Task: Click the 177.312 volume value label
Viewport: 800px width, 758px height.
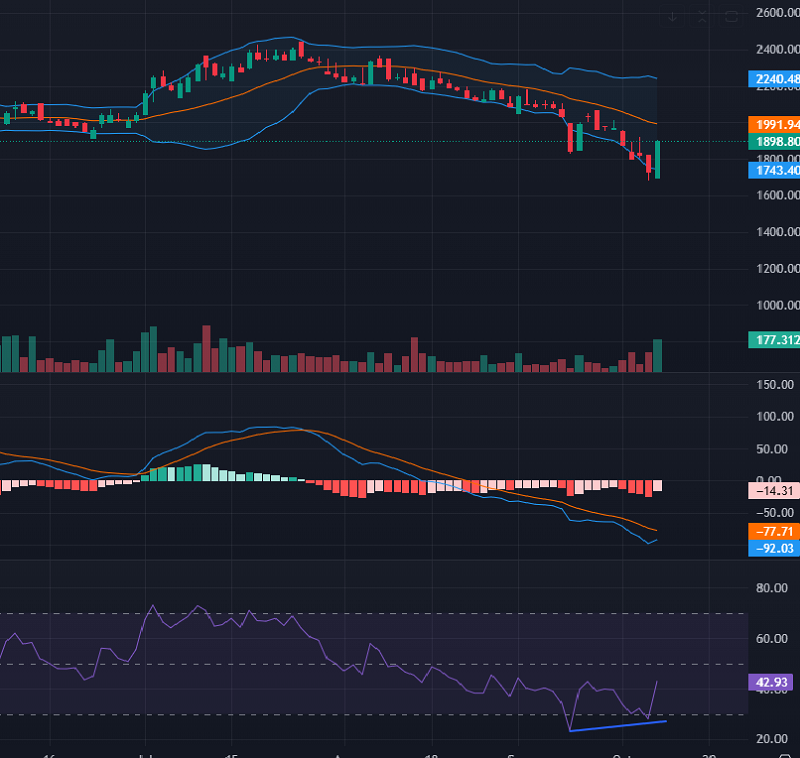Action: click(x=773, y=341)
